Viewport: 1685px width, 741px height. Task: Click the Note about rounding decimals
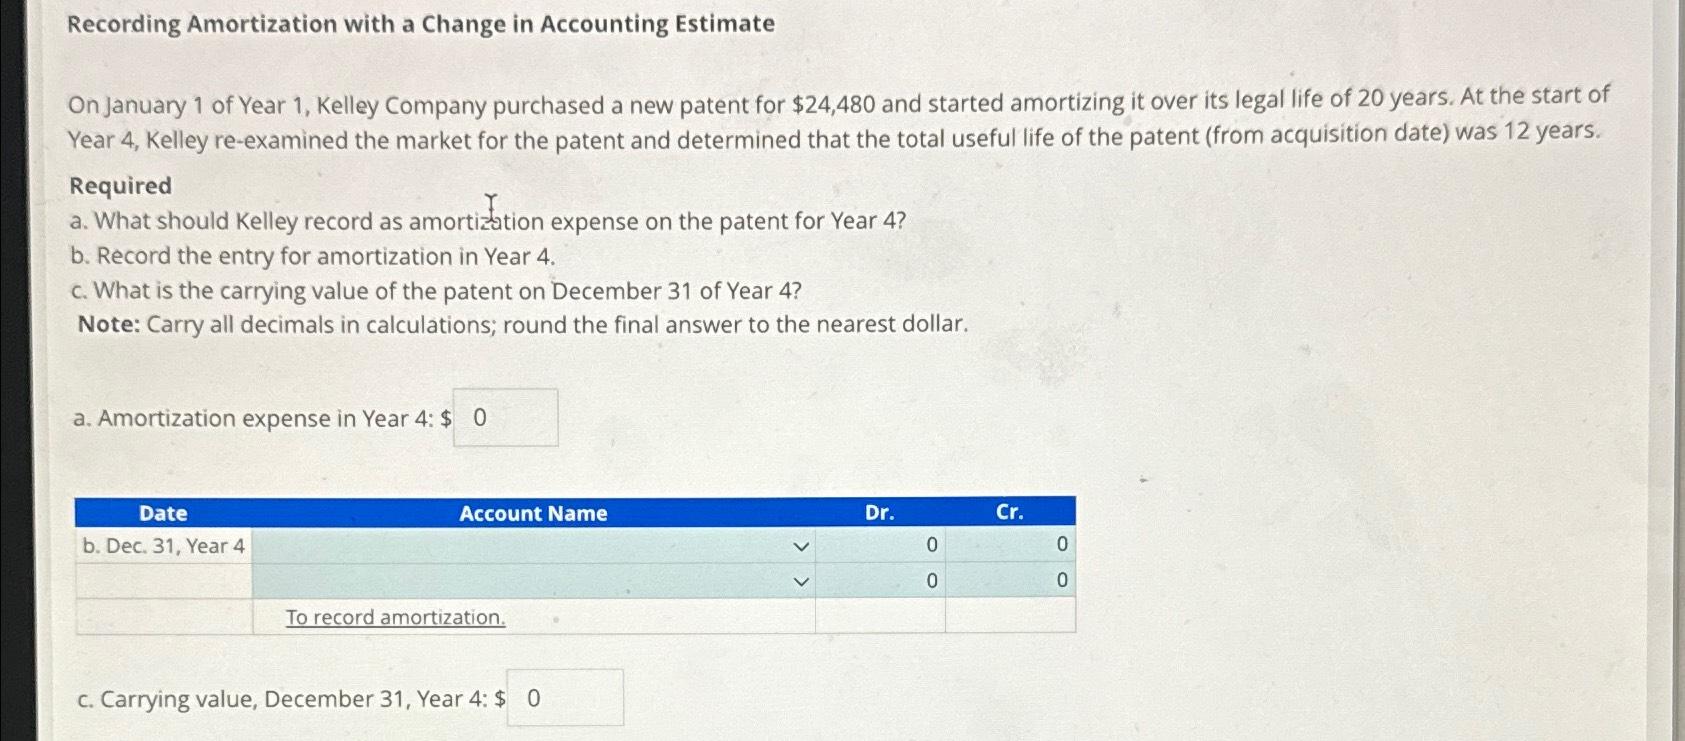(x=516, y=323)
